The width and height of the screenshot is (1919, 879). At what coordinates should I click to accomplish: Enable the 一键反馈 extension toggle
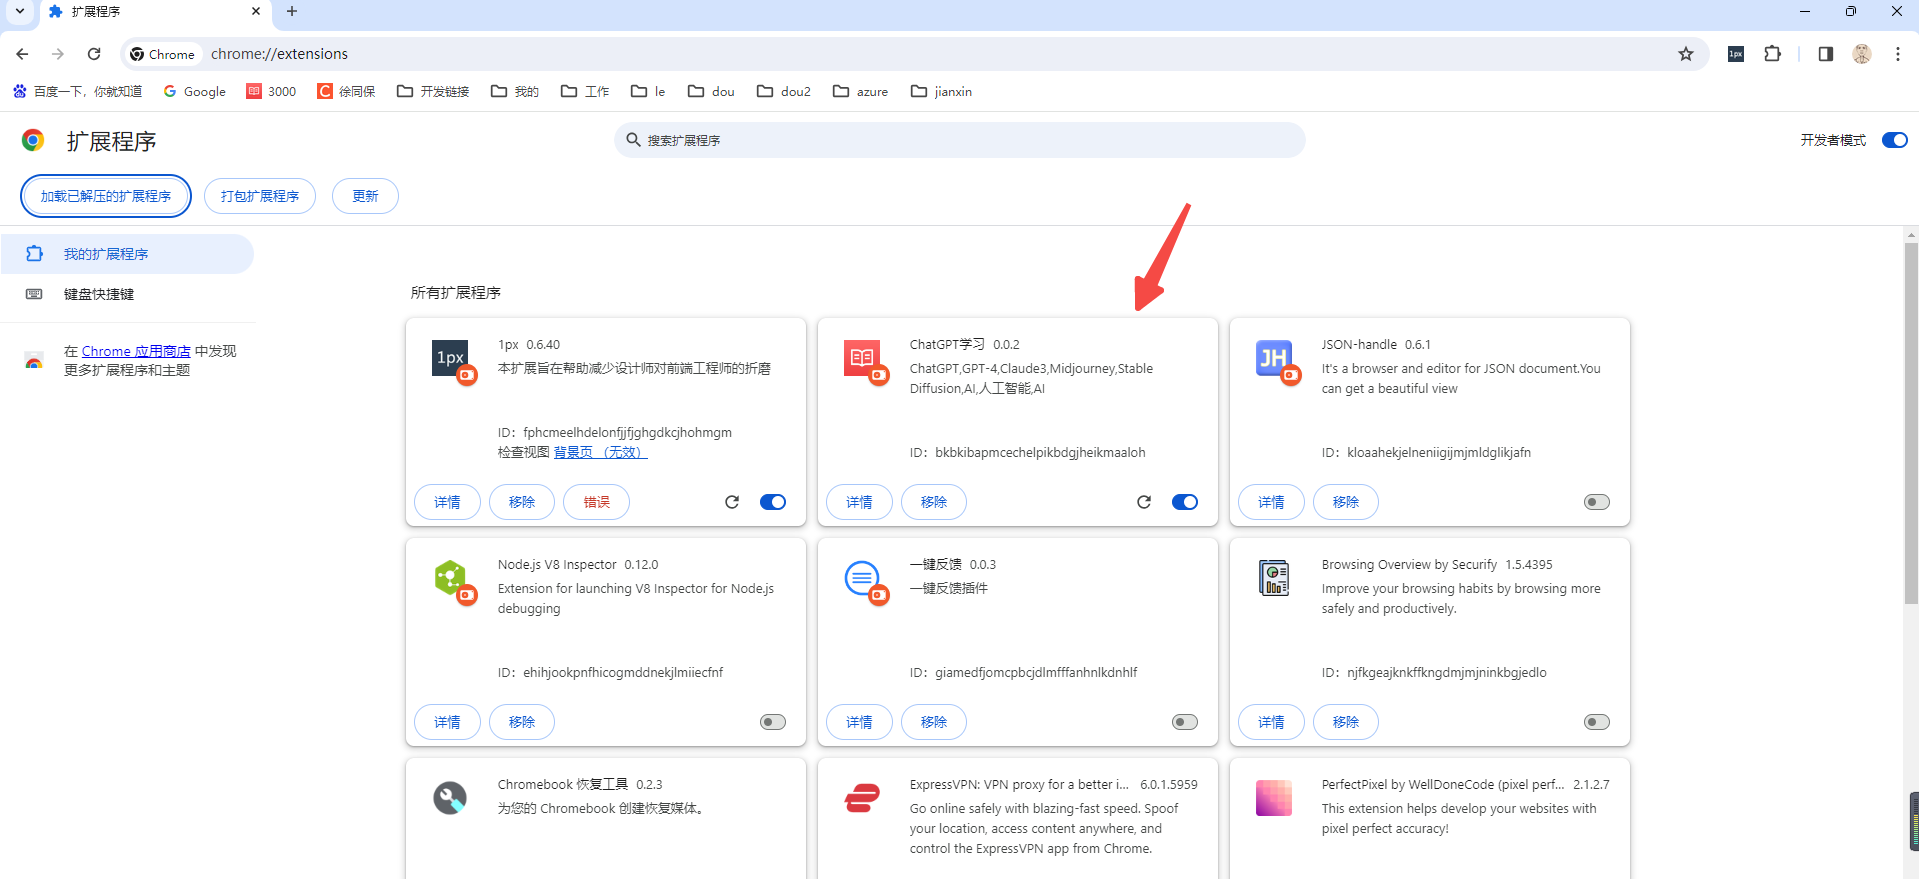(1185, 722)
